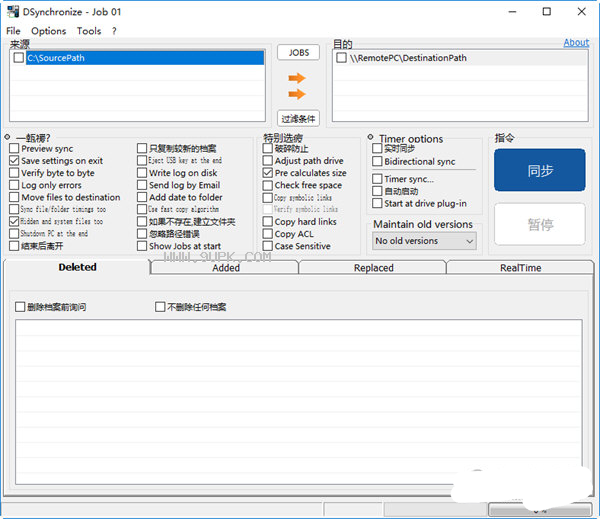600x519 pixels.
Task: Open the JOBS button
Action: 298,52
